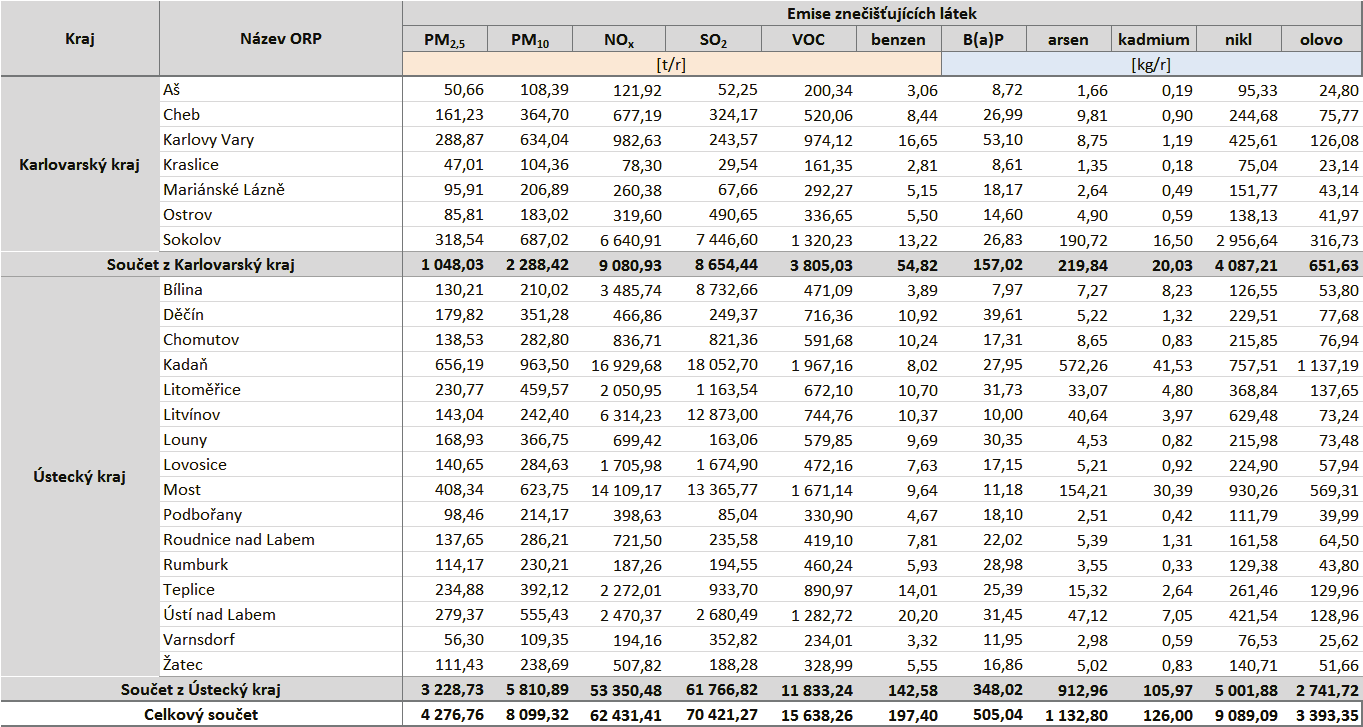Click Ústí nad Labem benzen value 20,20
The width and height of the screenshot is (1363, 727).
[x=920, y=615]
